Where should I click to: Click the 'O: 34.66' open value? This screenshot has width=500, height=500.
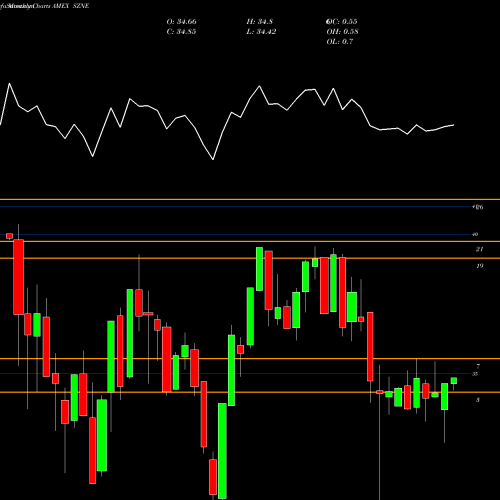[x=181, y=22]
